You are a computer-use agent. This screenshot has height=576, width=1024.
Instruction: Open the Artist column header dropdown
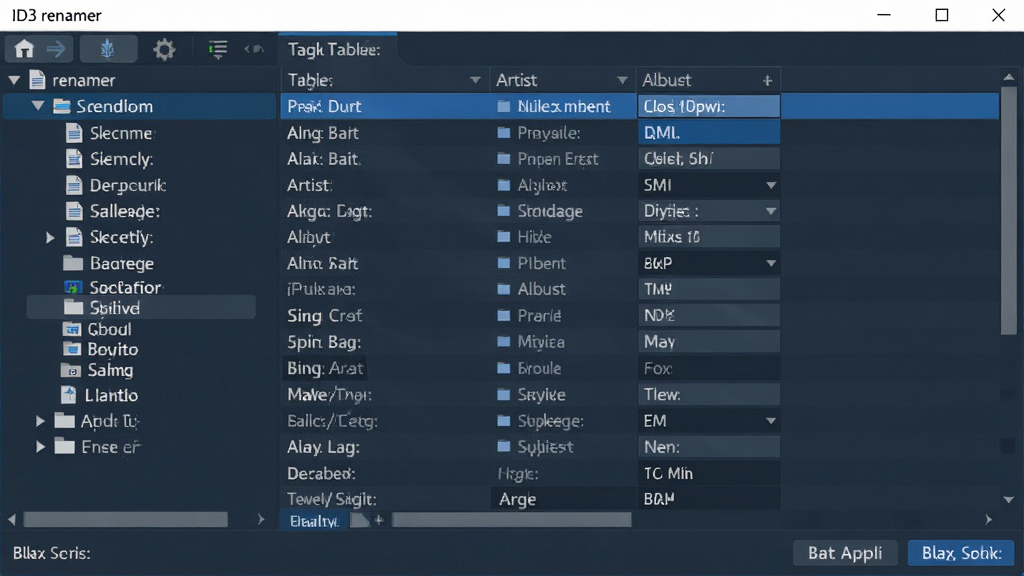point(622,80)
